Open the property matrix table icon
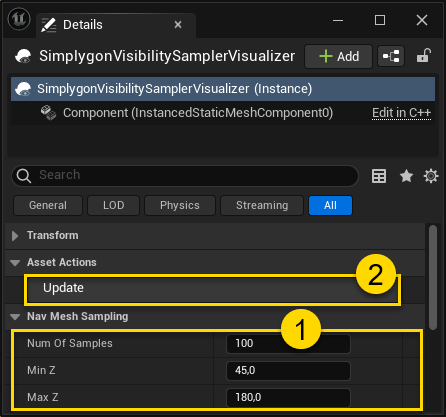This screenshot has height=417, width=446. [379, 176]
